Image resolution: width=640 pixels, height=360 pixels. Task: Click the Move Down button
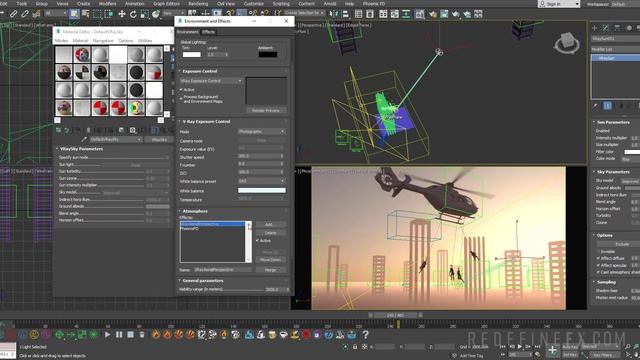point(271,260)
